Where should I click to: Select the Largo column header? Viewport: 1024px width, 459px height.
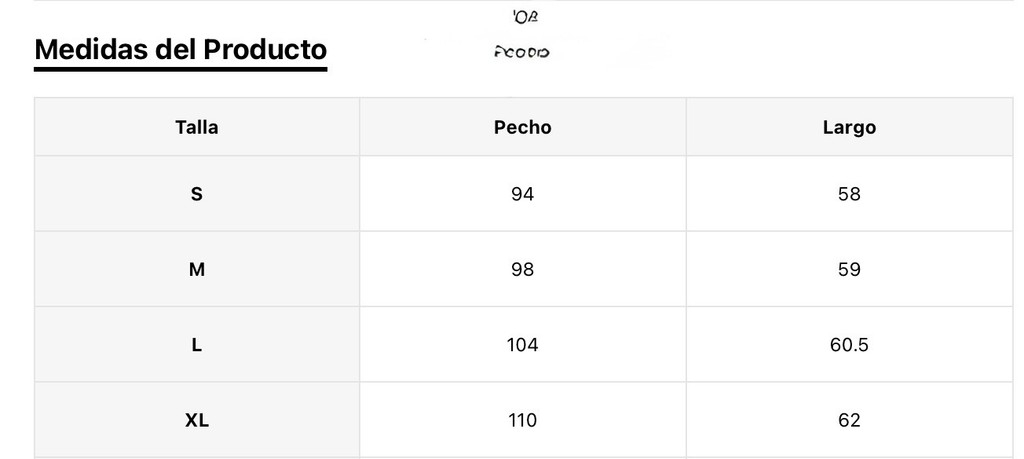pos(849,127)
